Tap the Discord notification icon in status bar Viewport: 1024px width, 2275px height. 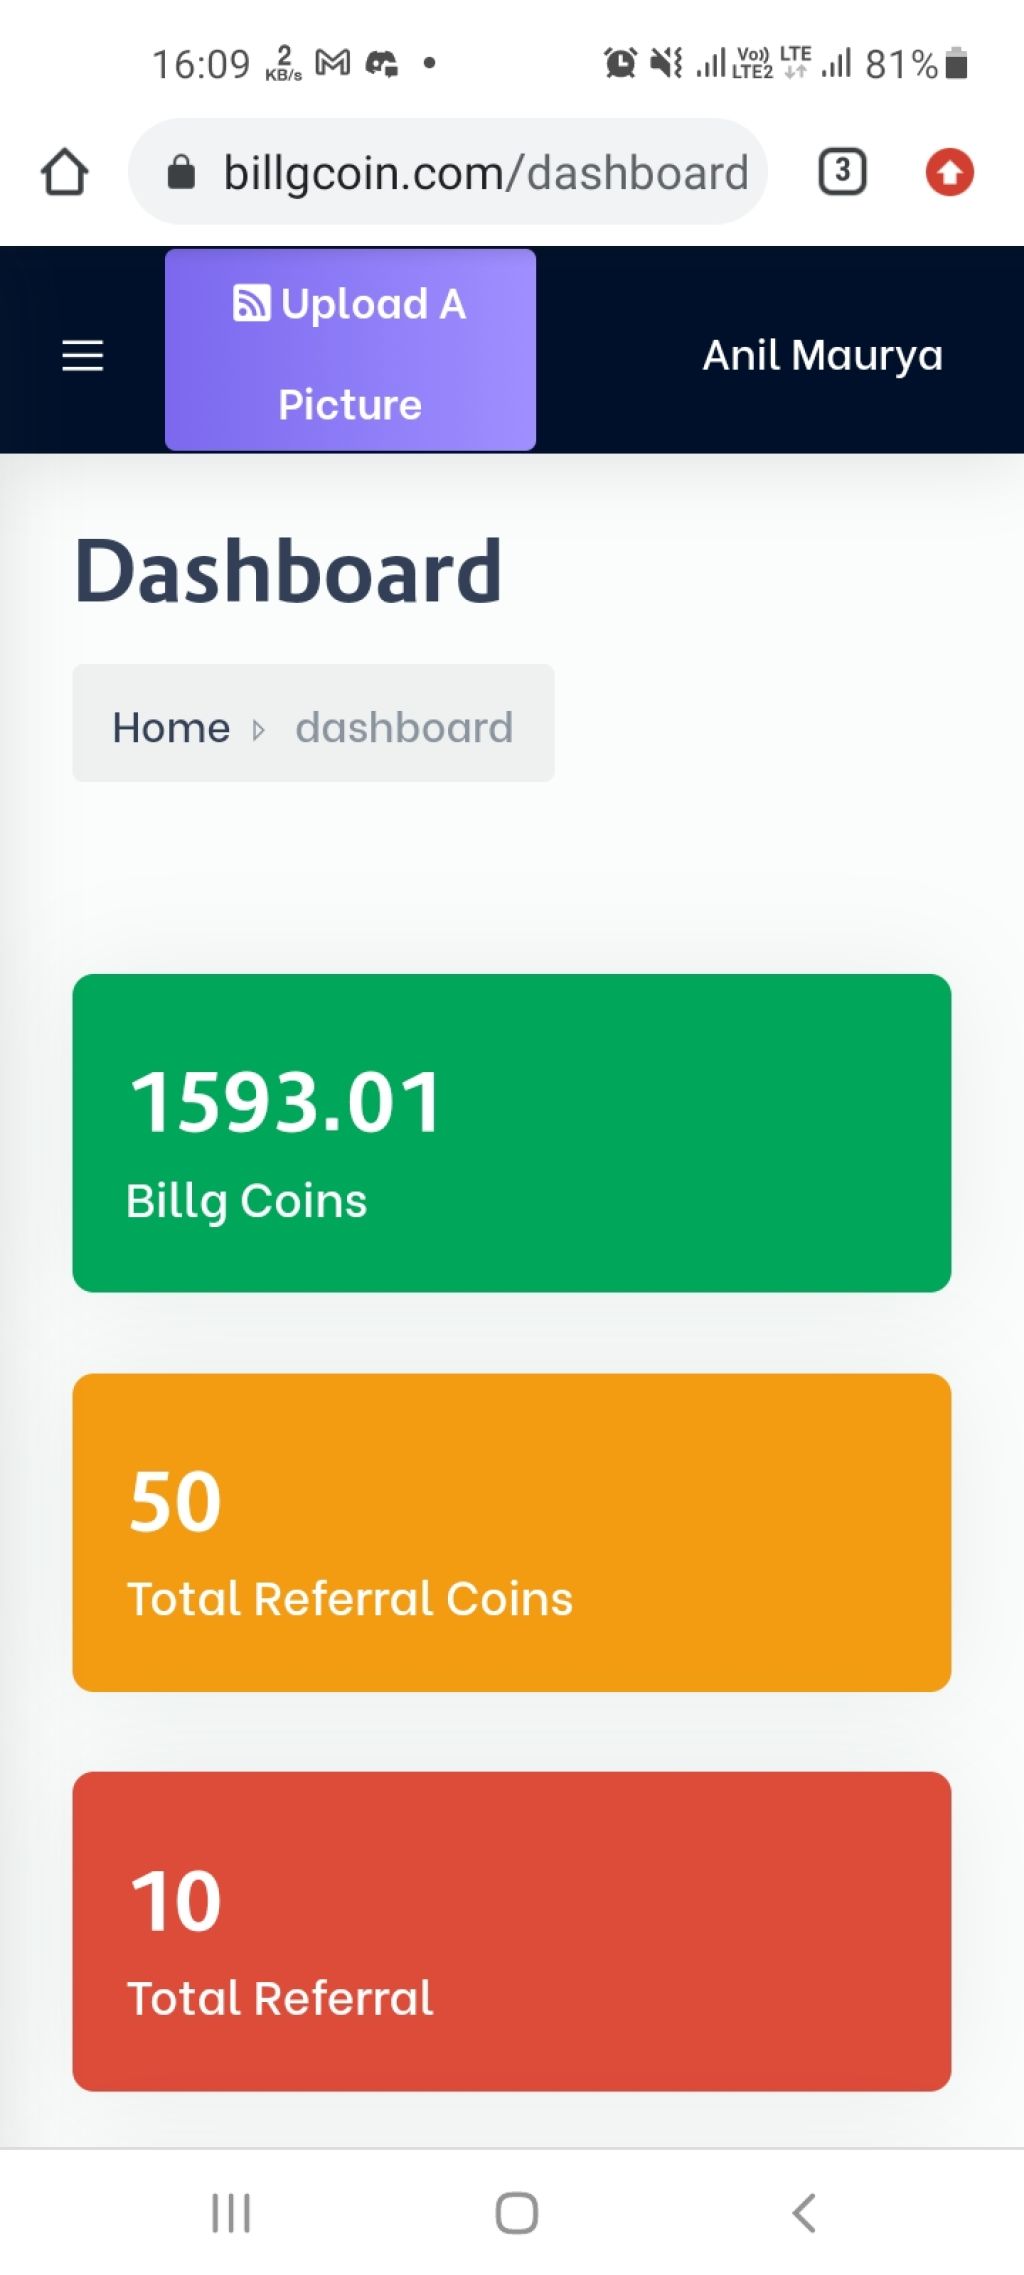[382, 63]
